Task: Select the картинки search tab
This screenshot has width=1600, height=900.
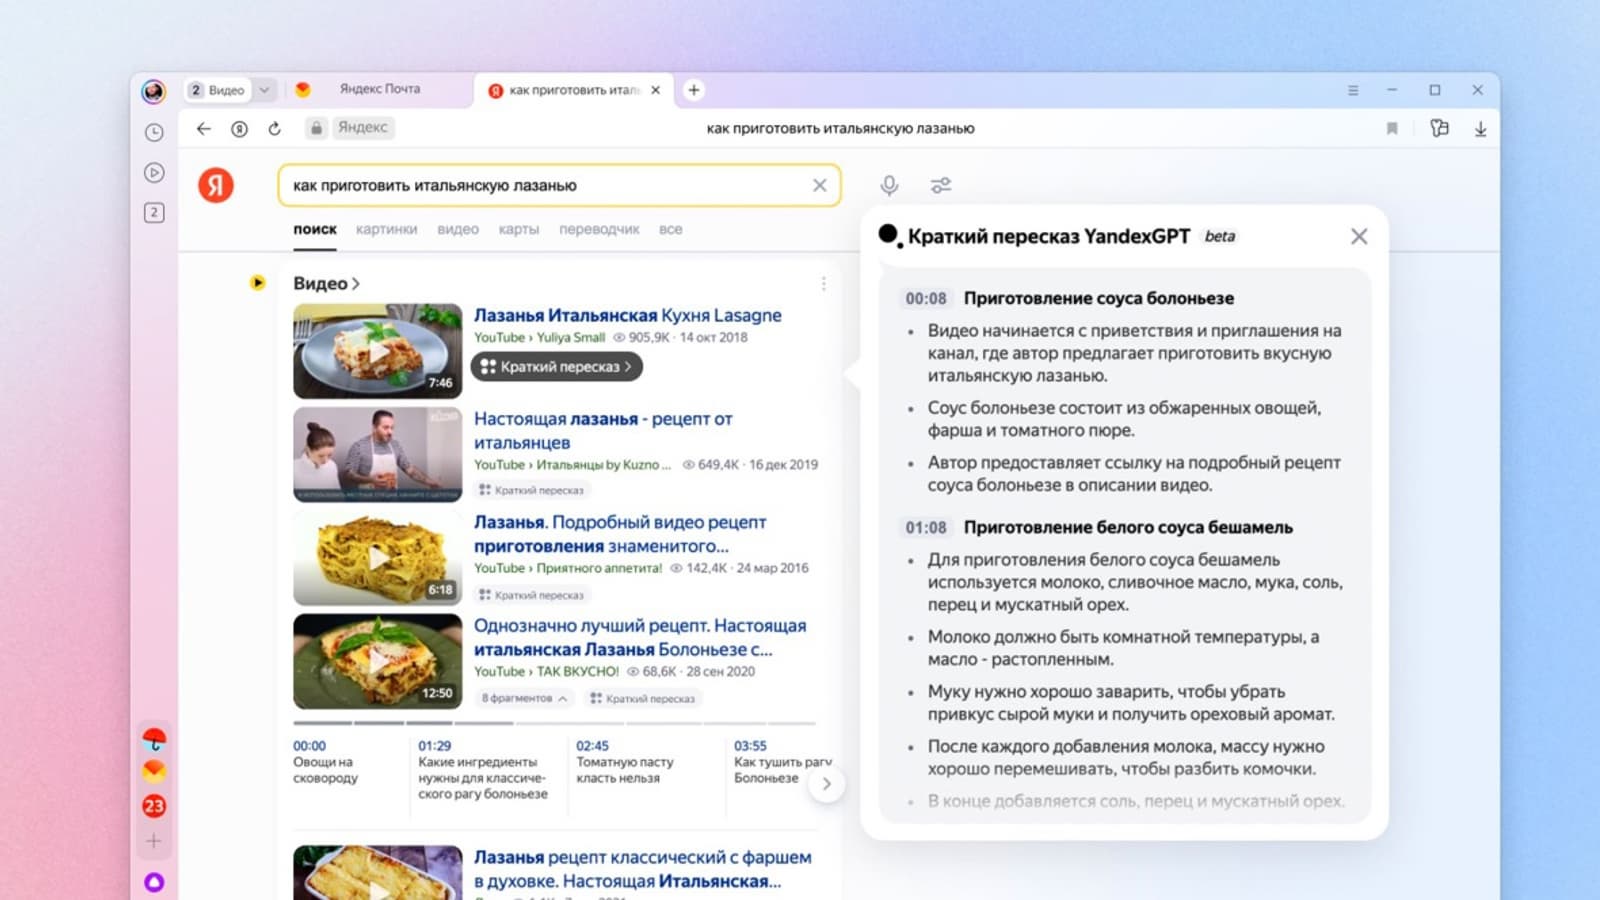Action: click(x=386, y=229)
